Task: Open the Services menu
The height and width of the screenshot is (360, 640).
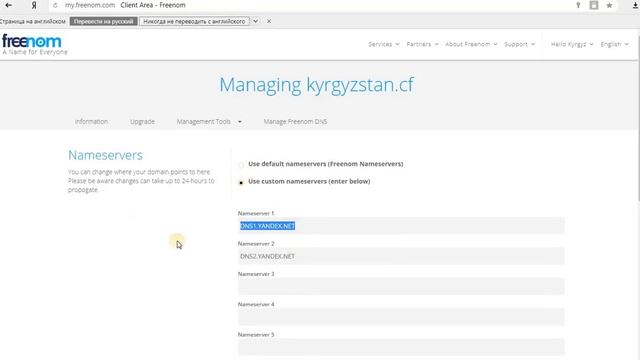Action: coord(384,44)
